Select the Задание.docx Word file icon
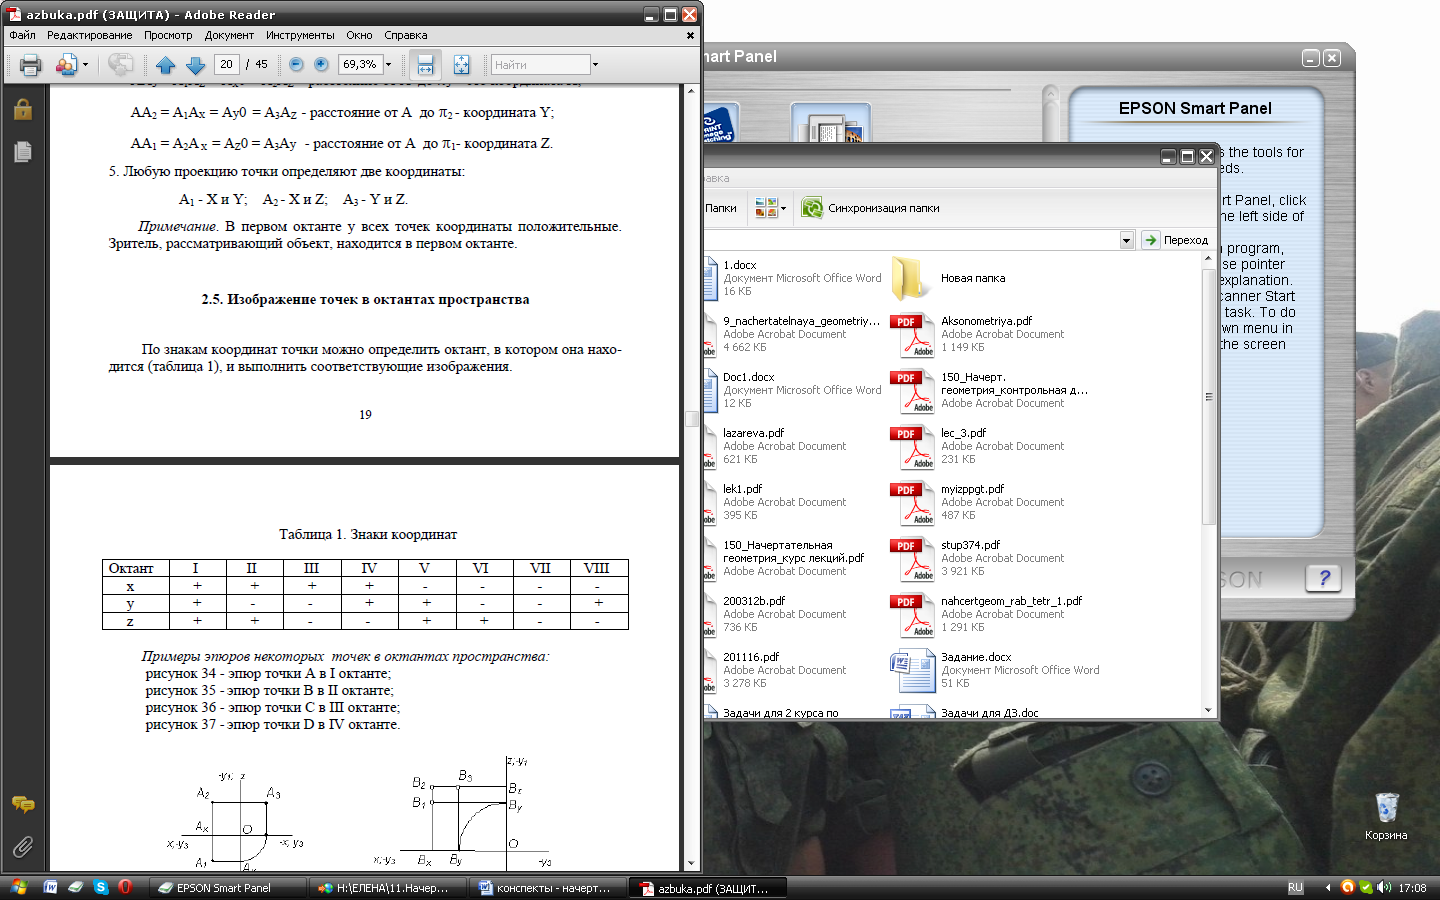 coord(911,671)
